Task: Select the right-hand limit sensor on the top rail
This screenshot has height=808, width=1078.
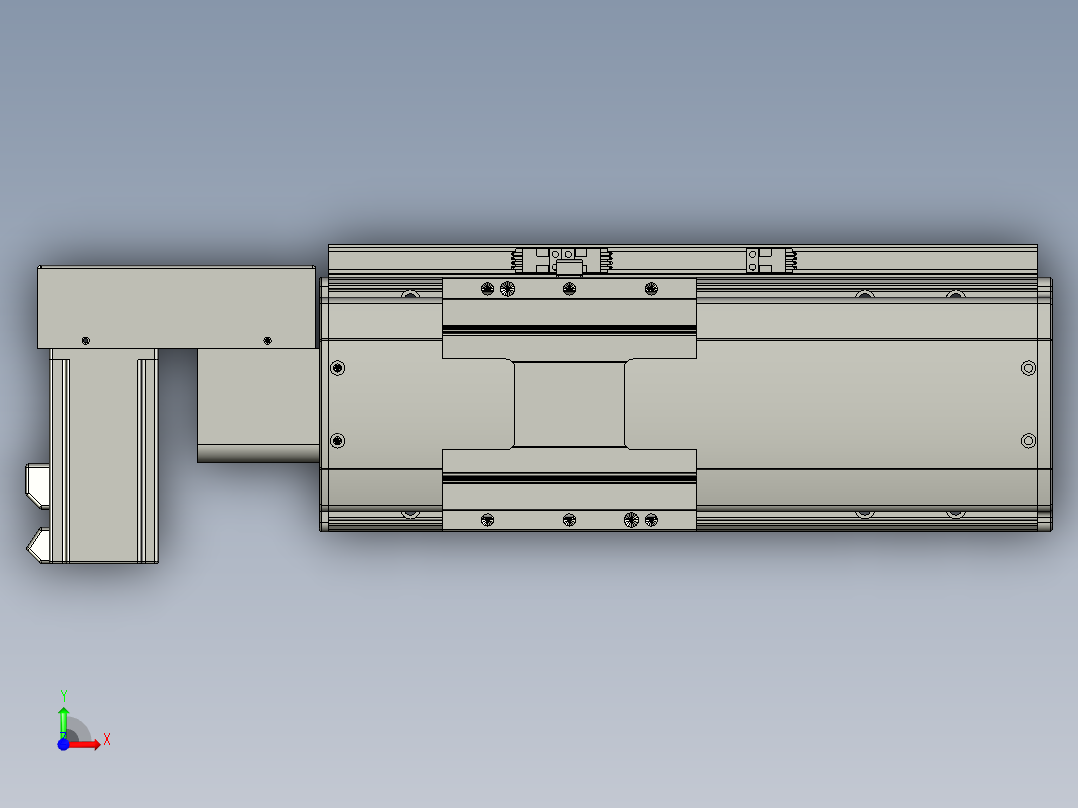Action: 770,261
